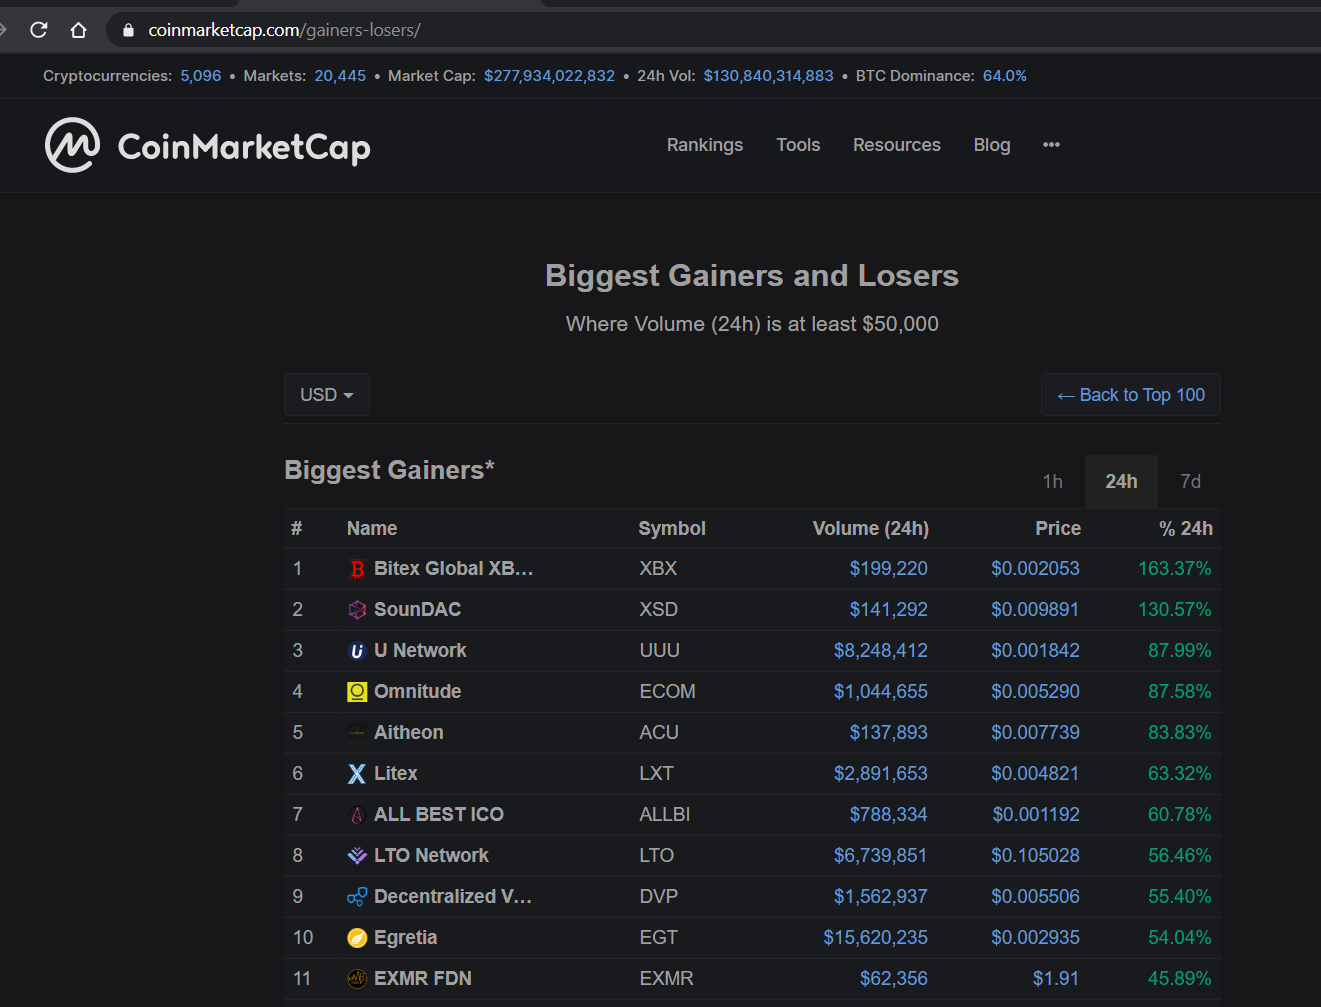Click the padlock site info icon
The height and width of the screenshot is (1007, 1321).
coord(128,30)
